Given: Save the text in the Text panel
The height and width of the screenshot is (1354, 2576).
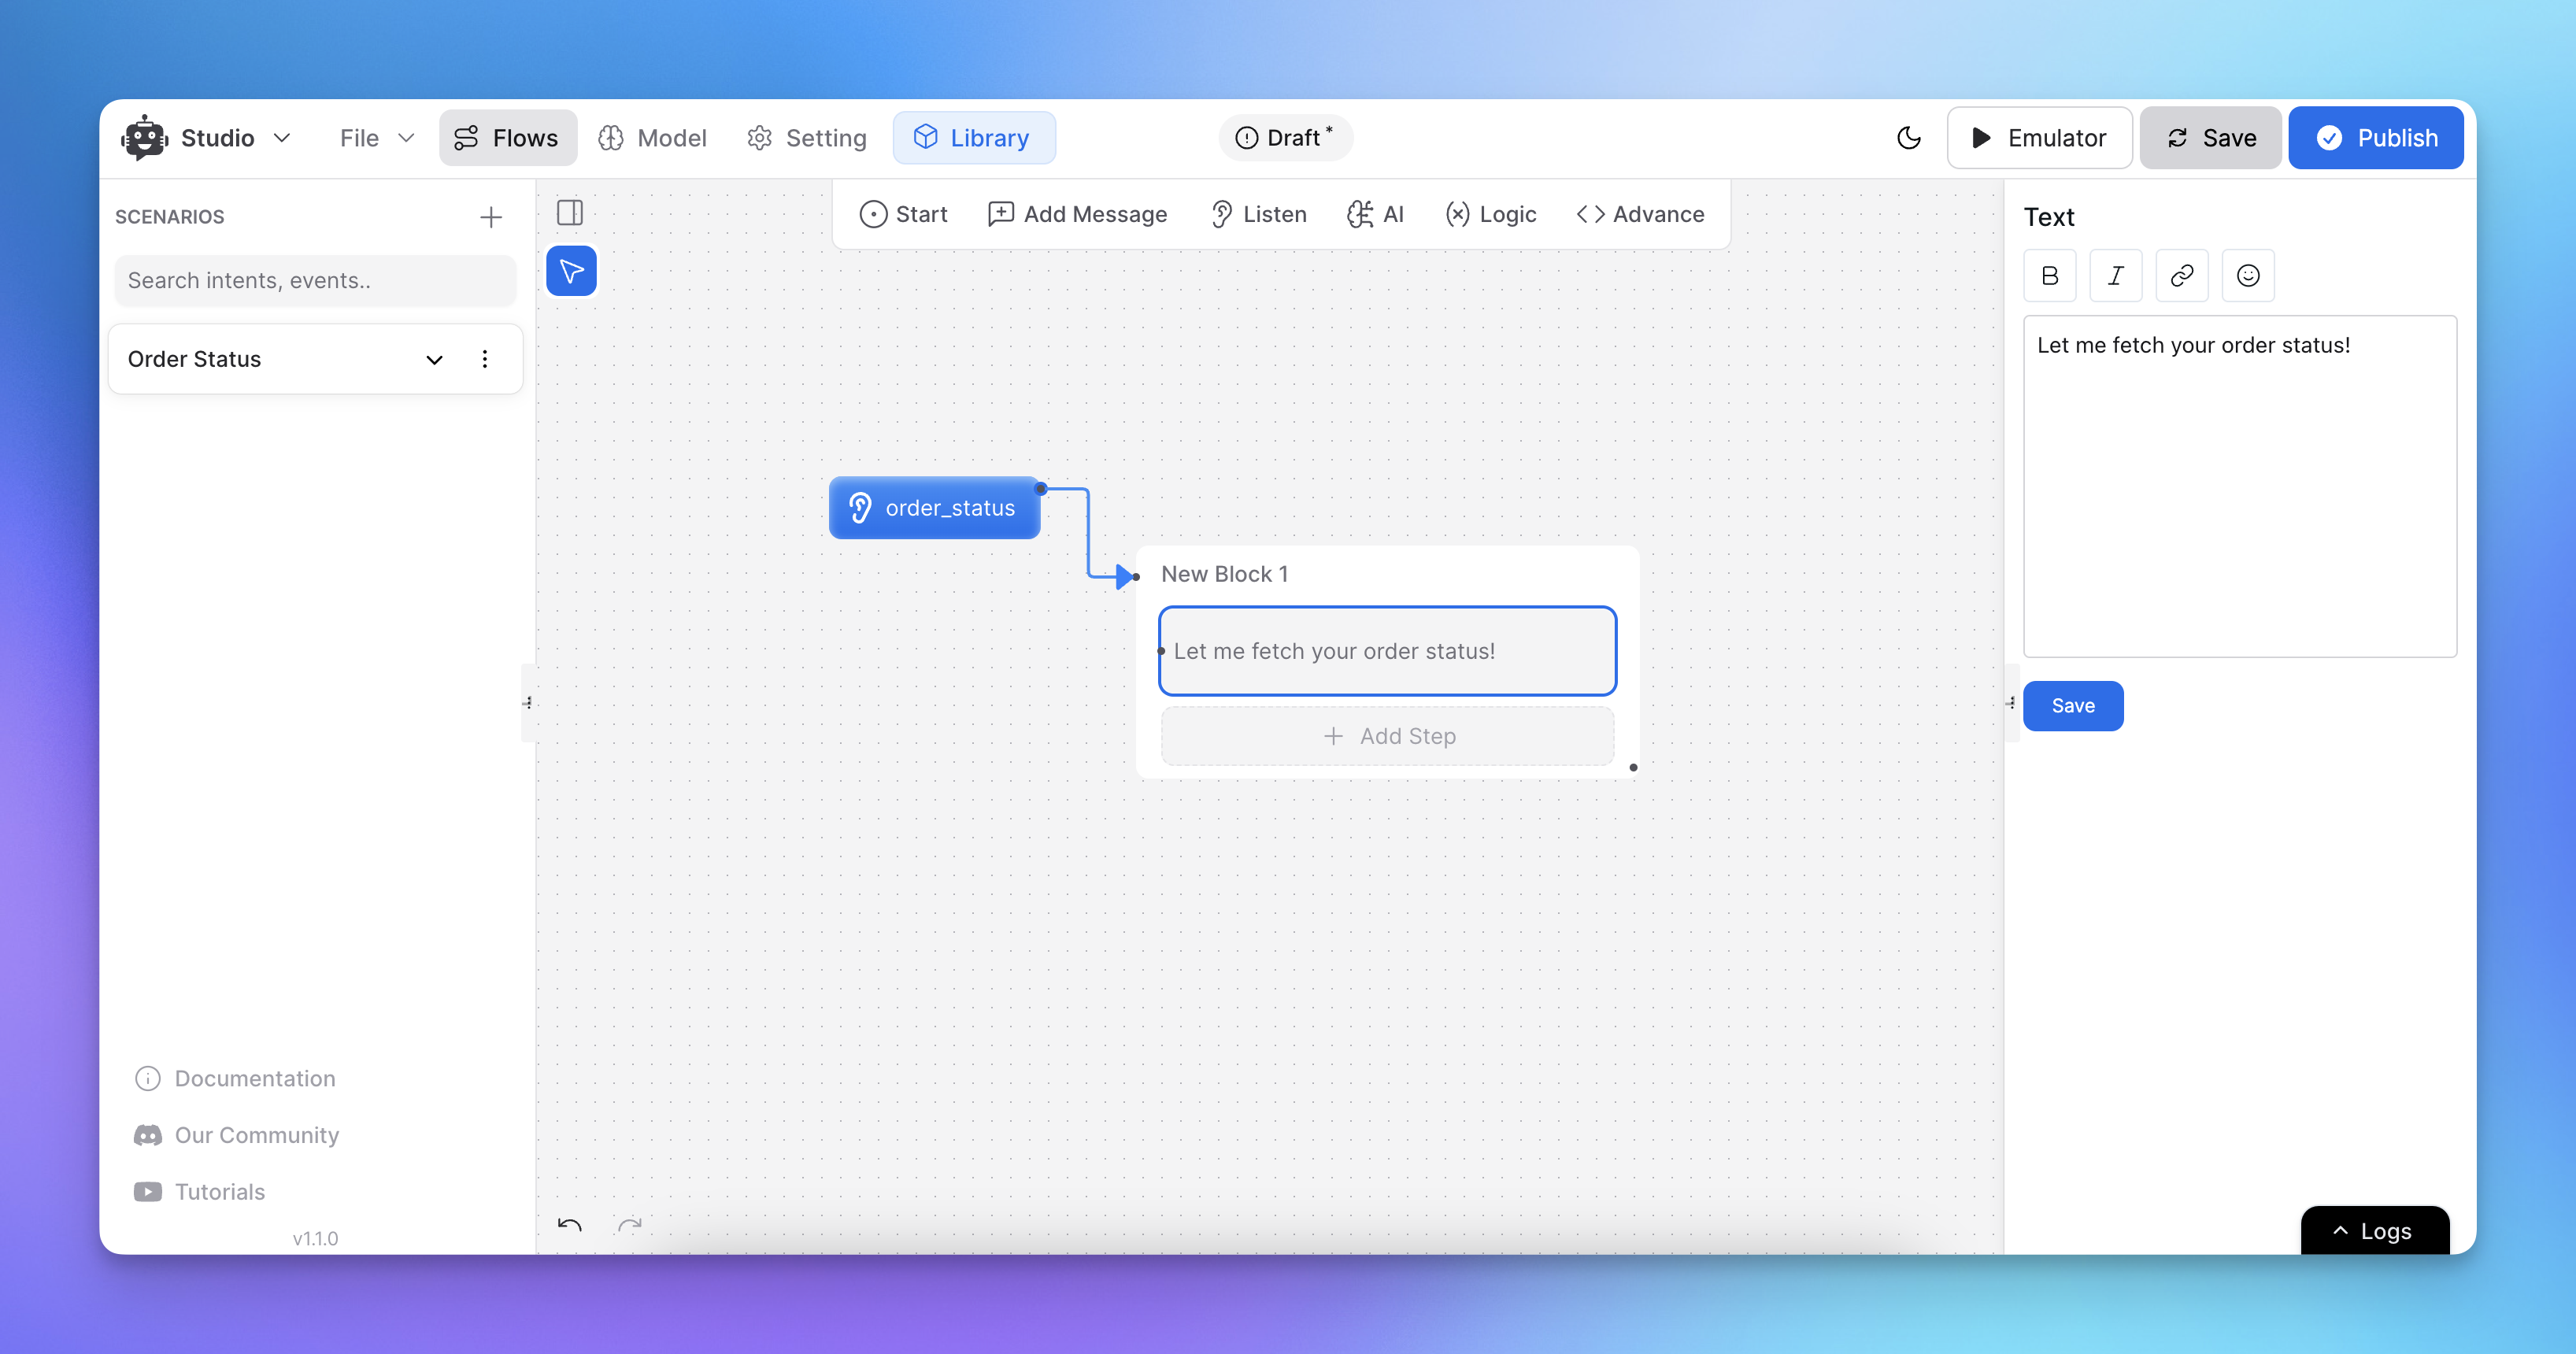Looking at the screenshot, I should pos(2073,706).
